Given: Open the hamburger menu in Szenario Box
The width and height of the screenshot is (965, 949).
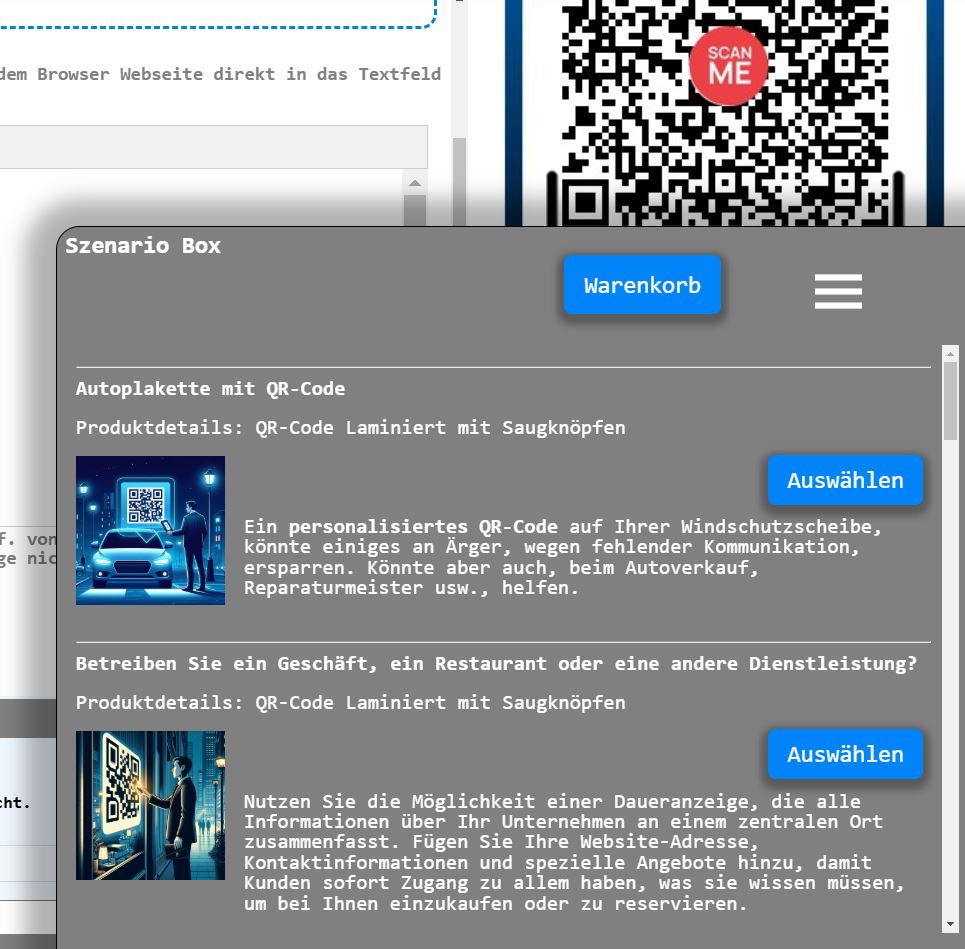Looking at the screenshot, I should pos(837,291).
